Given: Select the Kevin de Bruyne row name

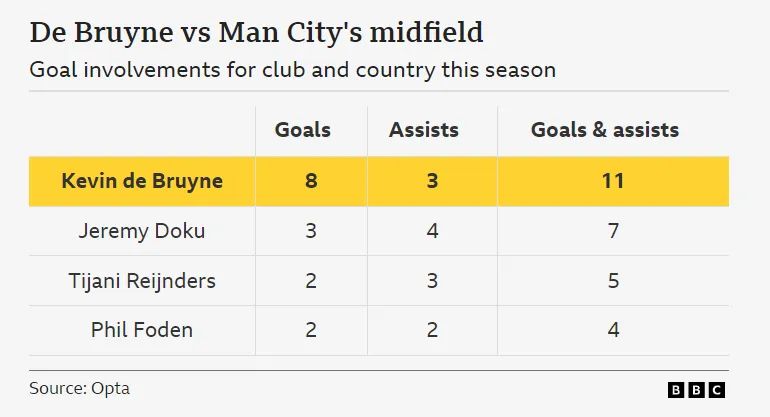Looking at the screenshot, I should point(142,181).
